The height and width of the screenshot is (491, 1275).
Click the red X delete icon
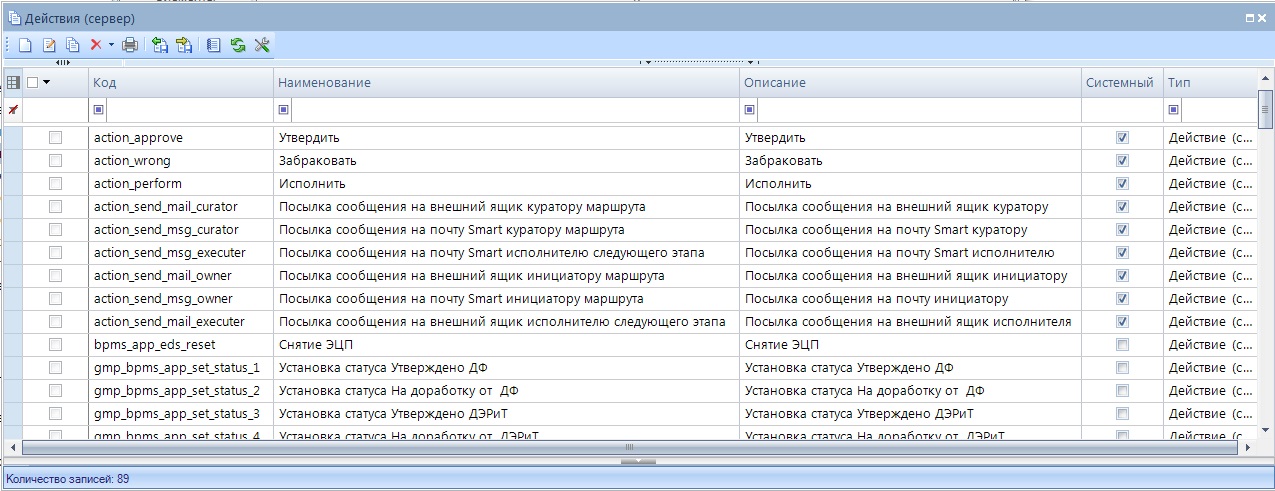pyautogui.click(x=96, y=45)
